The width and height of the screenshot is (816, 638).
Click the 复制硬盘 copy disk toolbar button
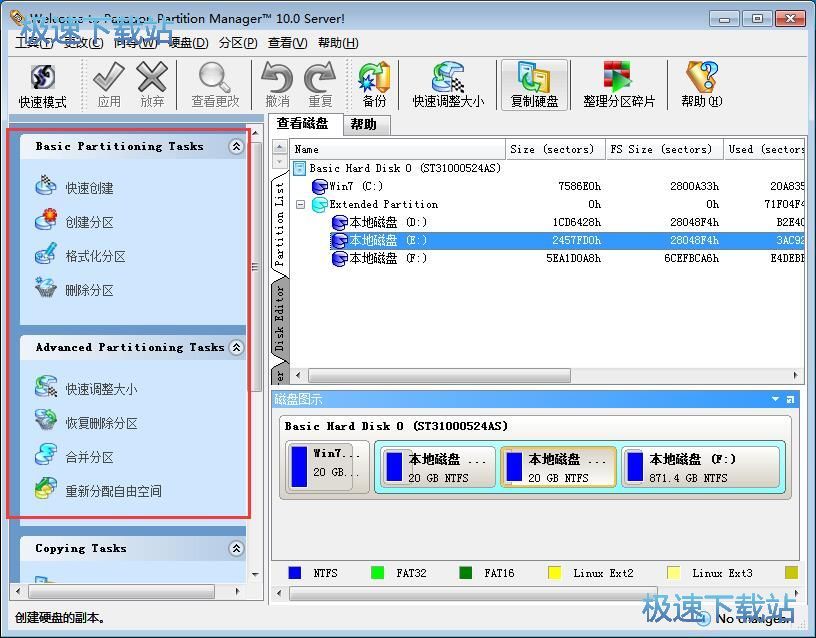click(534, 85)
